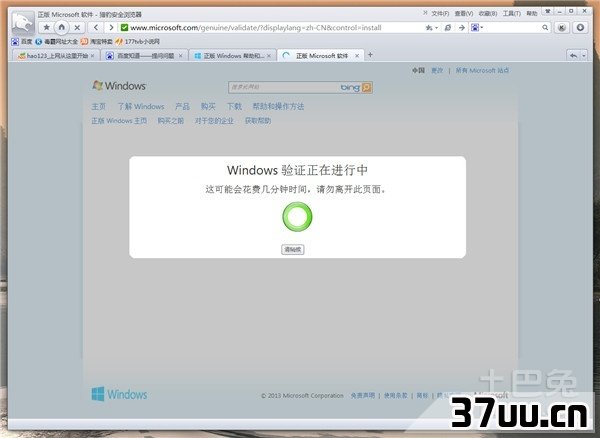Open 所有 Microsoft 站点 link
600x438 pixels.
pyautogui.click(x=482, y=70)
